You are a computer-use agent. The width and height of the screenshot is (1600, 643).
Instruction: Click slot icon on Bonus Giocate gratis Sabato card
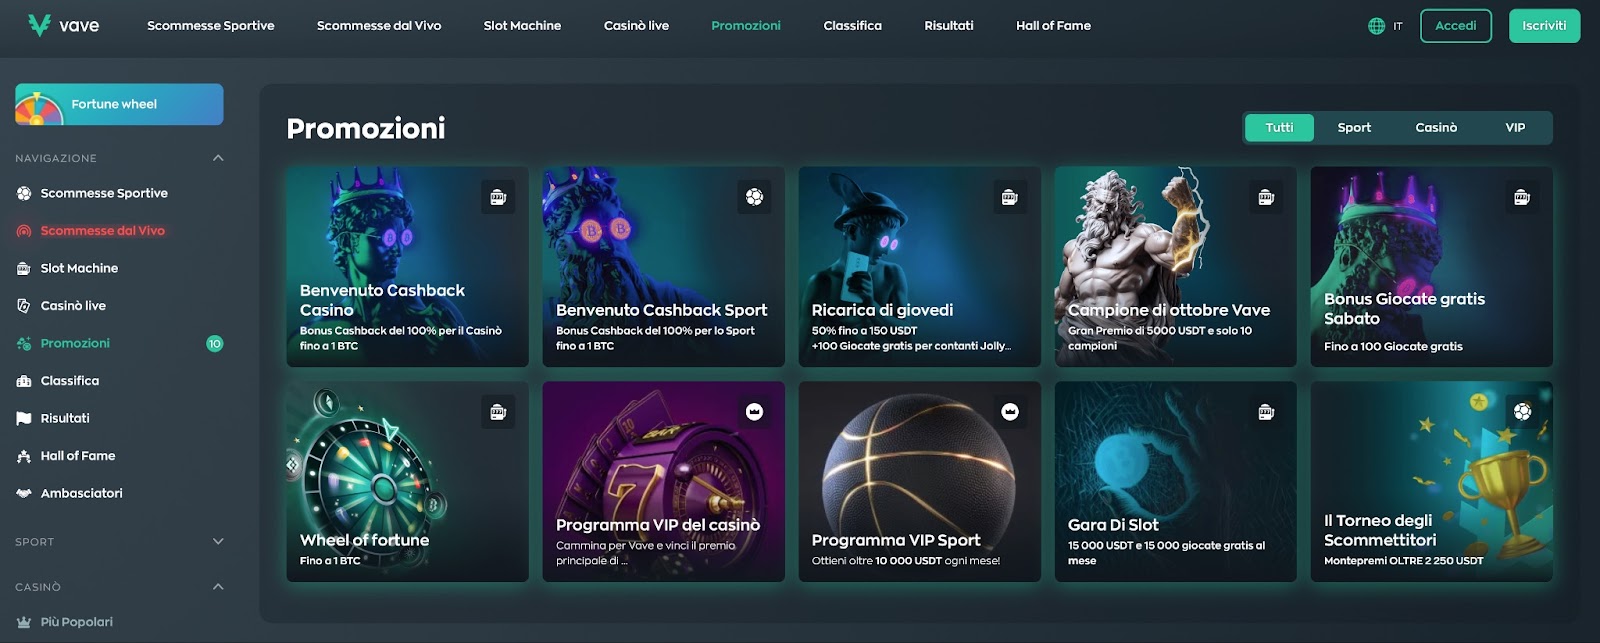1522,197
